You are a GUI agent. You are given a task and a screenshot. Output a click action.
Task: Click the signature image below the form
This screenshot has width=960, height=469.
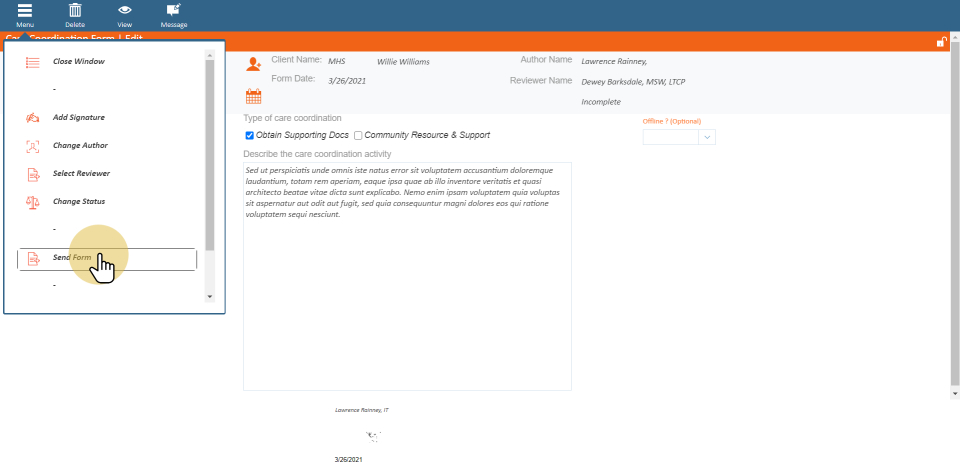pyautogui.click(x=373, y=436)
